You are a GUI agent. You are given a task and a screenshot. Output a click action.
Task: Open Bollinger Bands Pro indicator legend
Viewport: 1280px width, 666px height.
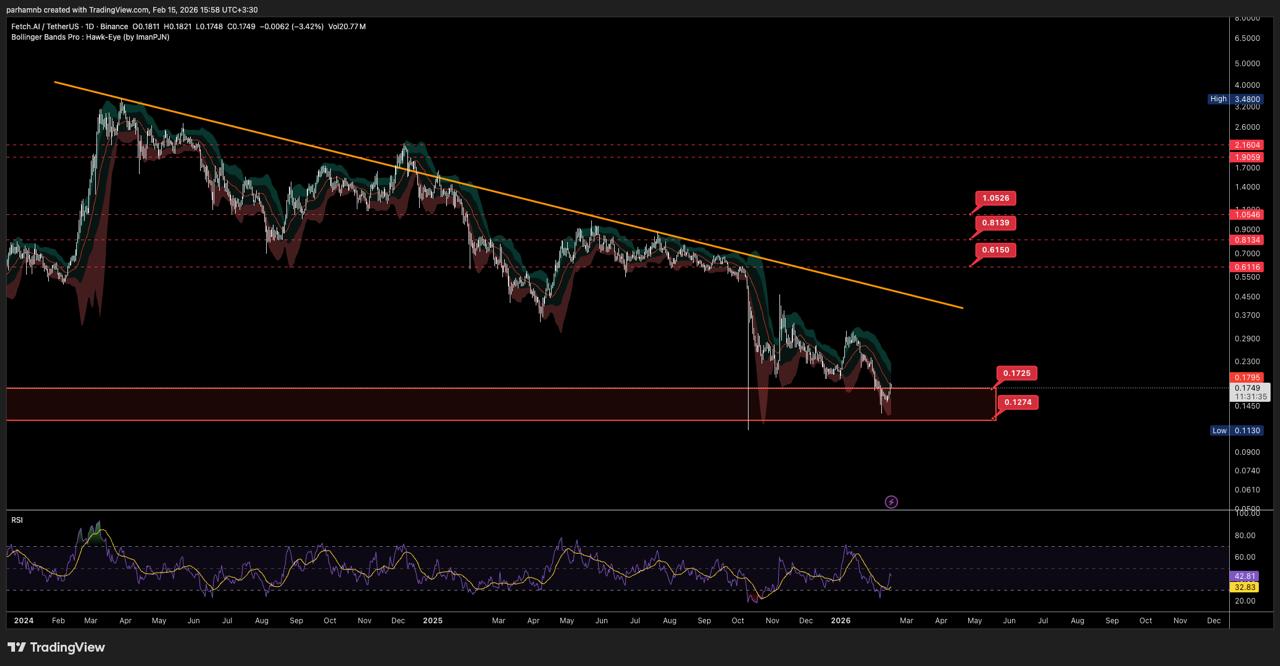coord(90,37)
